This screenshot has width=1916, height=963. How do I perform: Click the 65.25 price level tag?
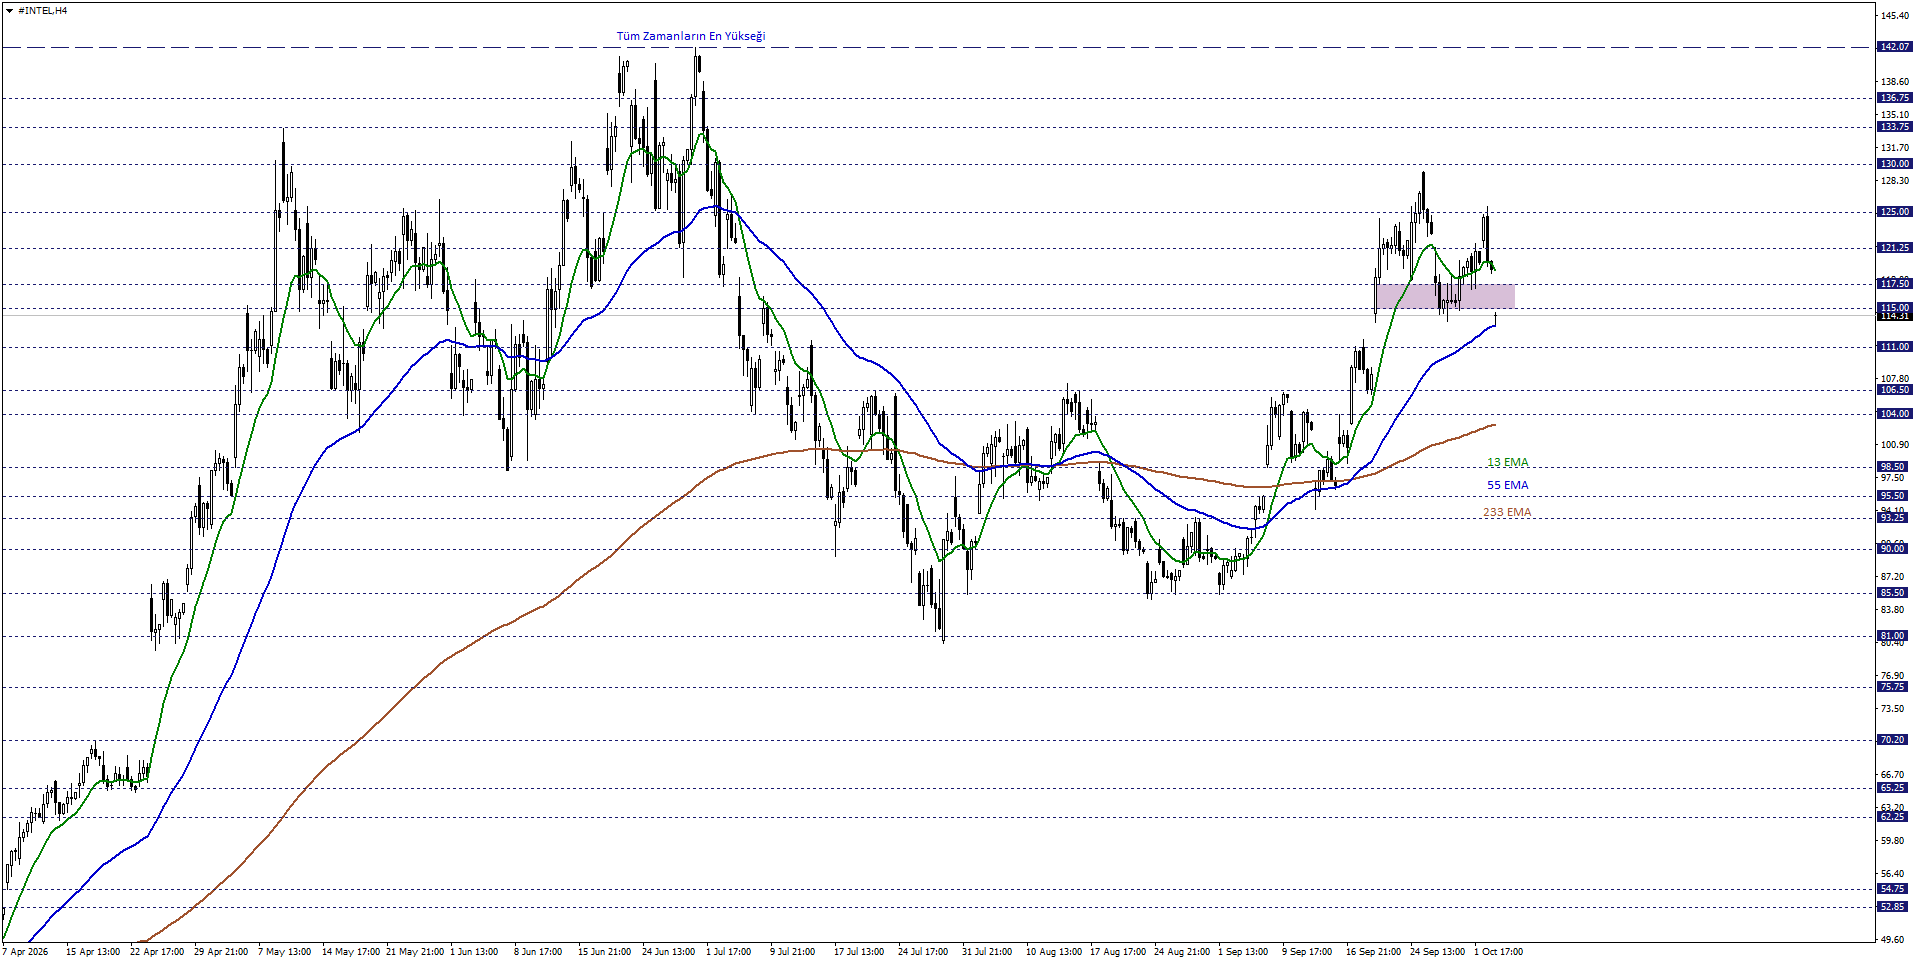pos(1893,788)
